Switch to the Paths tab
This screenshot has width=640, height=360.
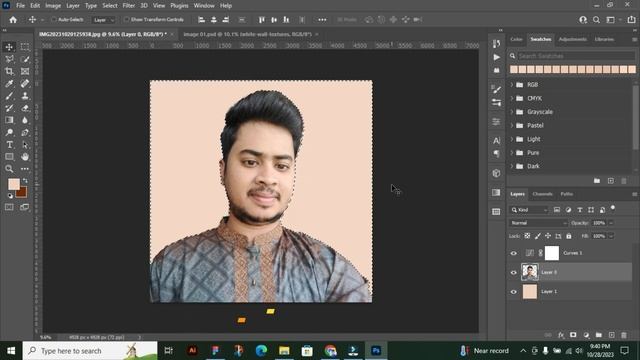(567, 194)
